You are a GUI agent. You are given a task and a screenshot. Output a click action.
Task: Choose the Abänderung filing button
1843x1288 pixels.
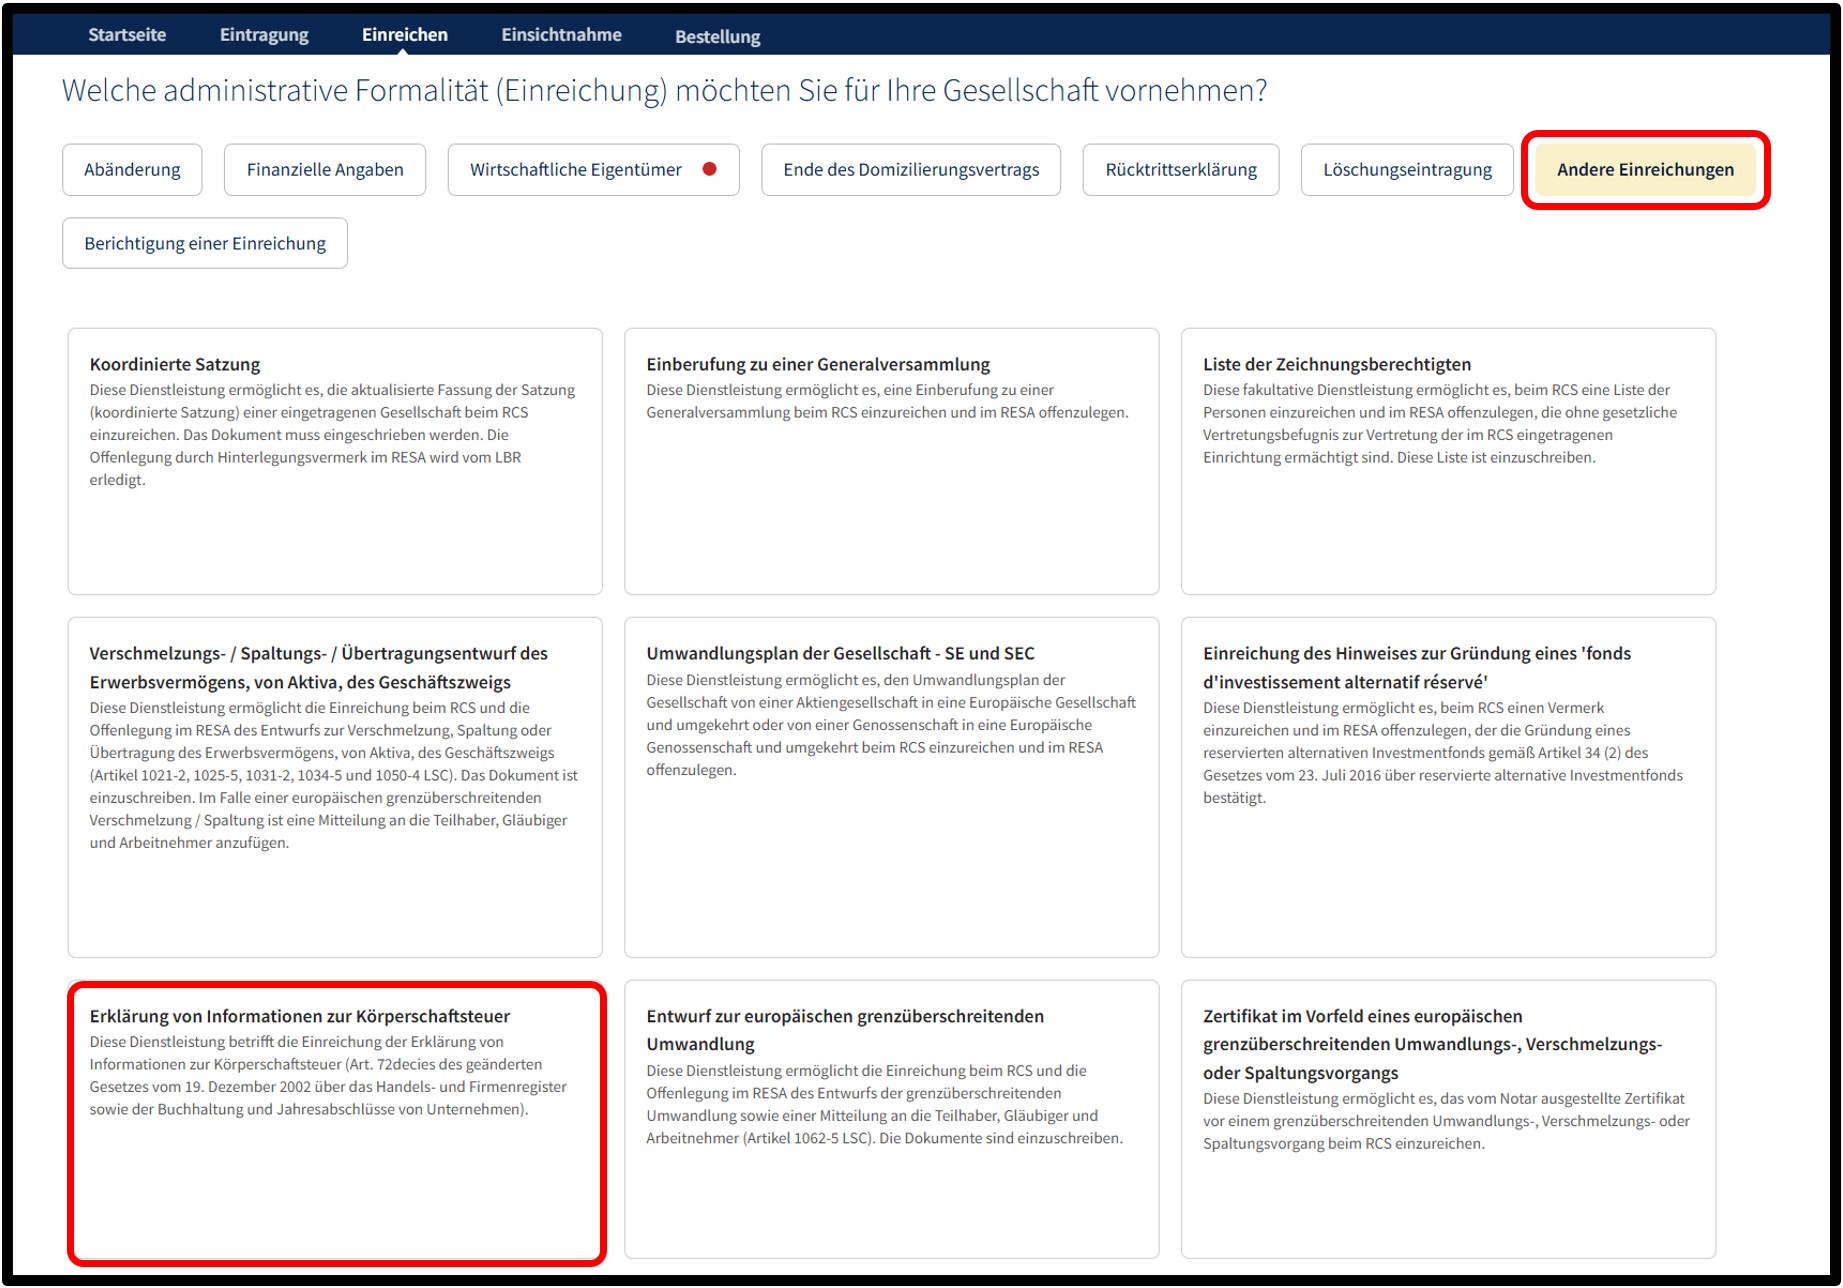click(132, 170)
